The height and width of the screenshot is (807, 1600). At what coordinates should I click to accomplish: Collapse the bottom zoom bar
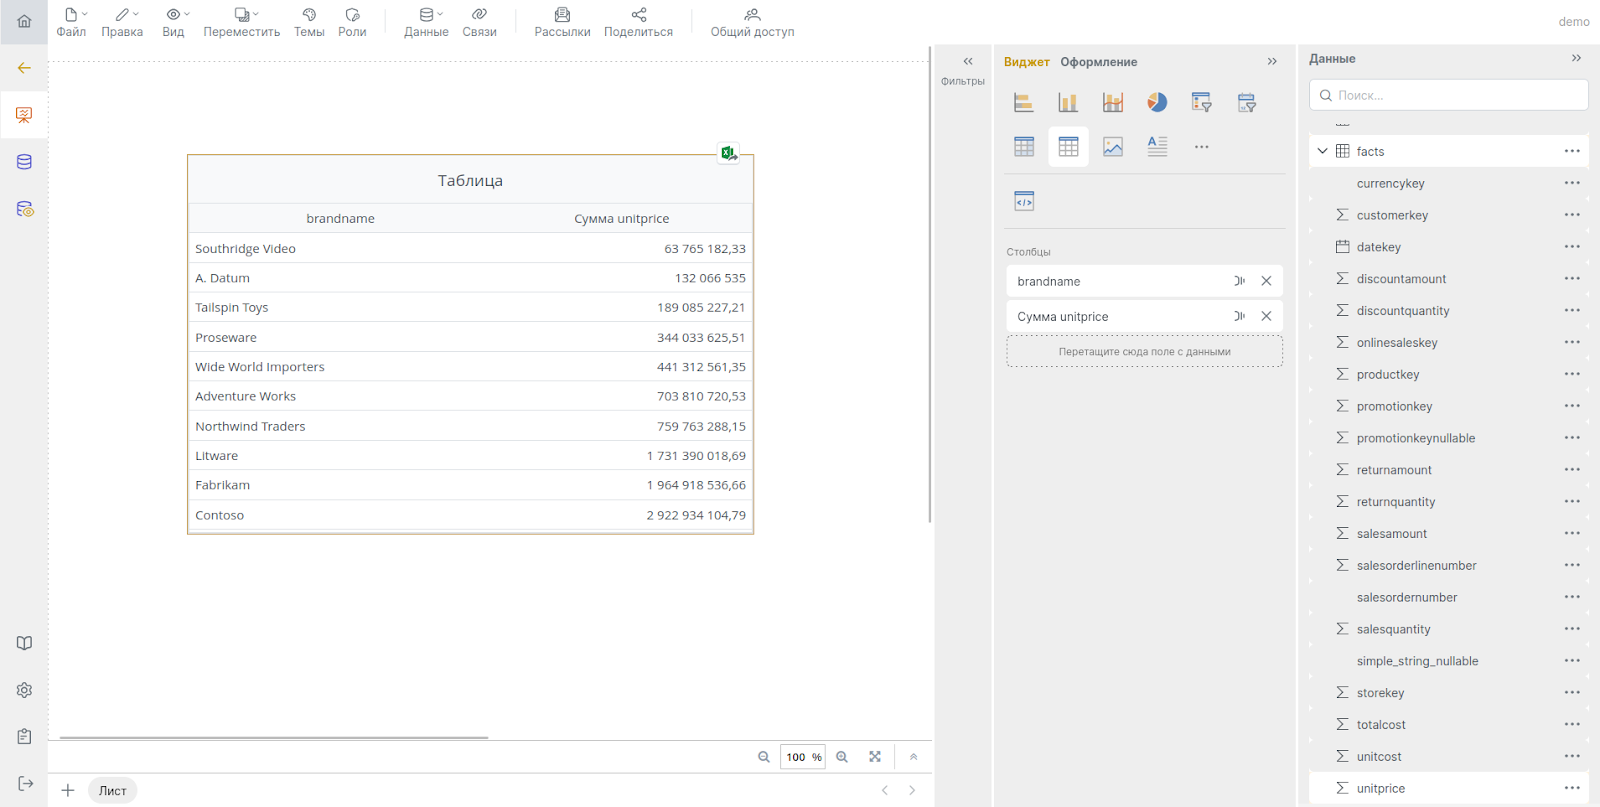(913, 757)
